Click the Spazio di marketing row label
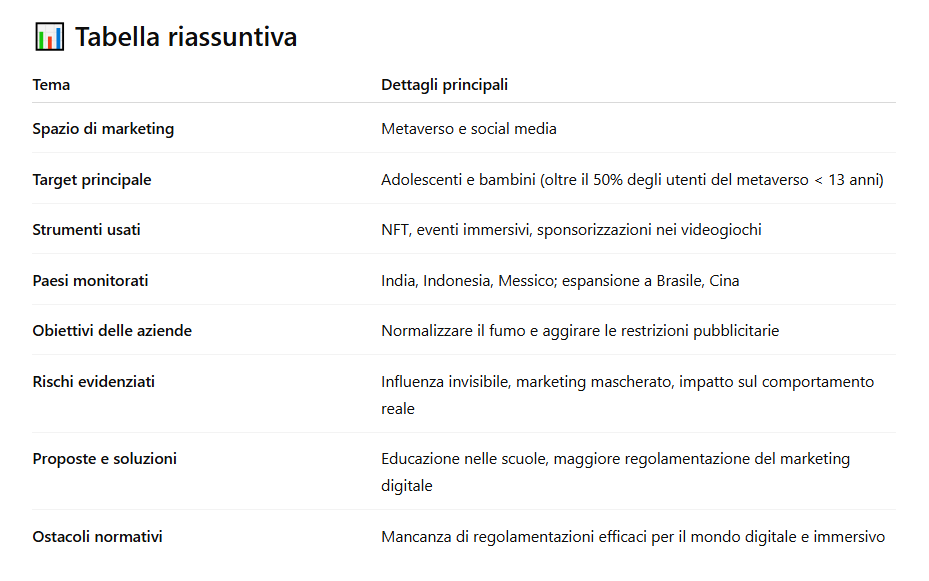929x581 pixels. tap(103, 129)
